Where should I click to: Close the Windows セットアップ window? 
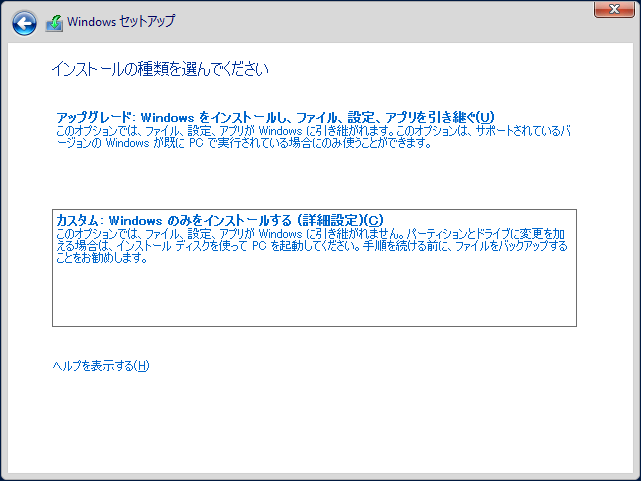coord(614,9)
